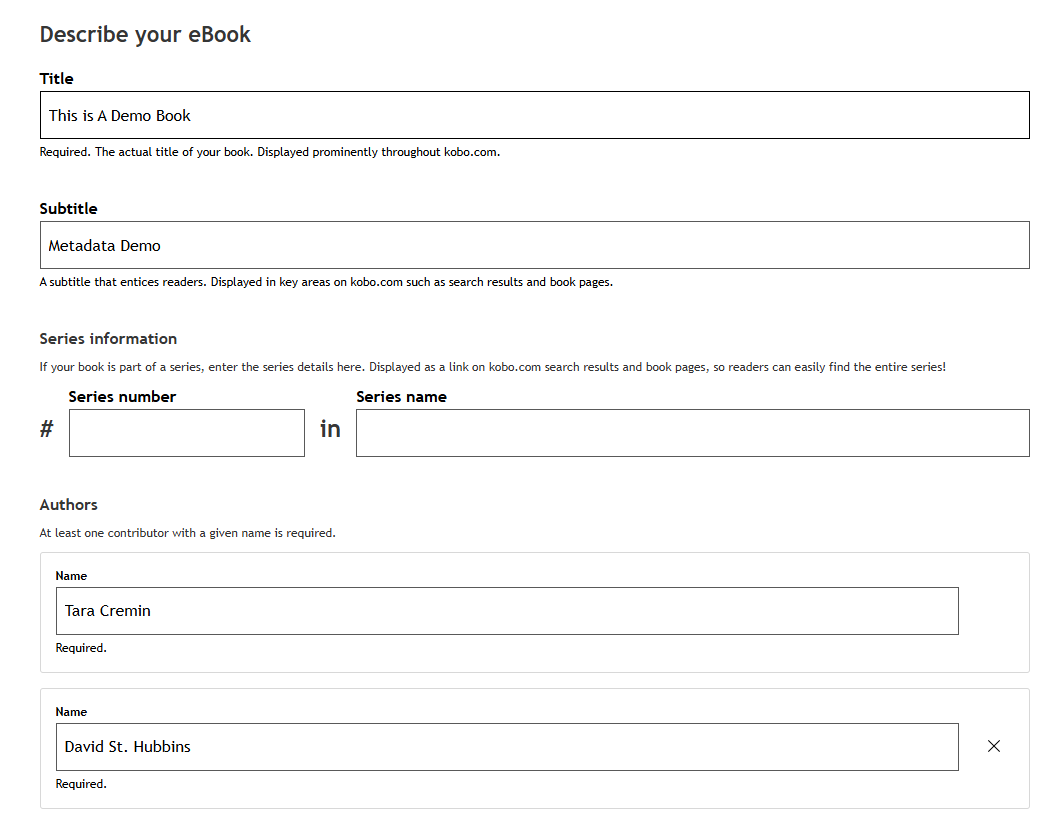This screenshot has width=1052, height=818.
Task: Click the 'Series information' heading
Action: (108, 339)
